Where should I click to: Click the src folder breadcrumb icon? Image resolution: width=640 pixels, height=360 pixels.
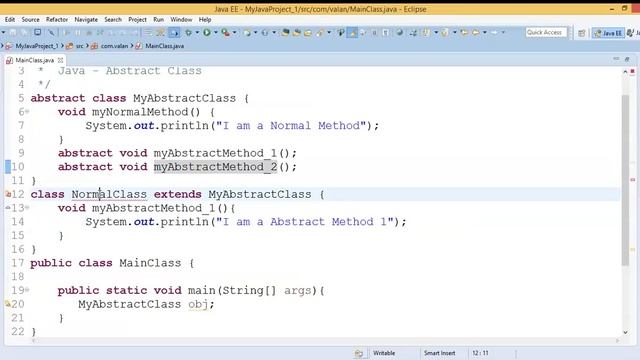pyautogui.click(x=69, y=46)
